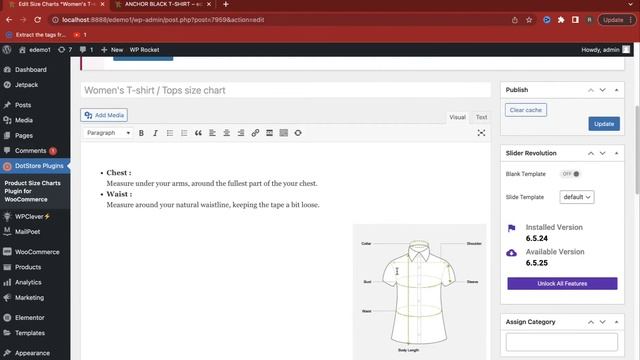Select the shirt measurement diagram image

click(x=419, y=292)
